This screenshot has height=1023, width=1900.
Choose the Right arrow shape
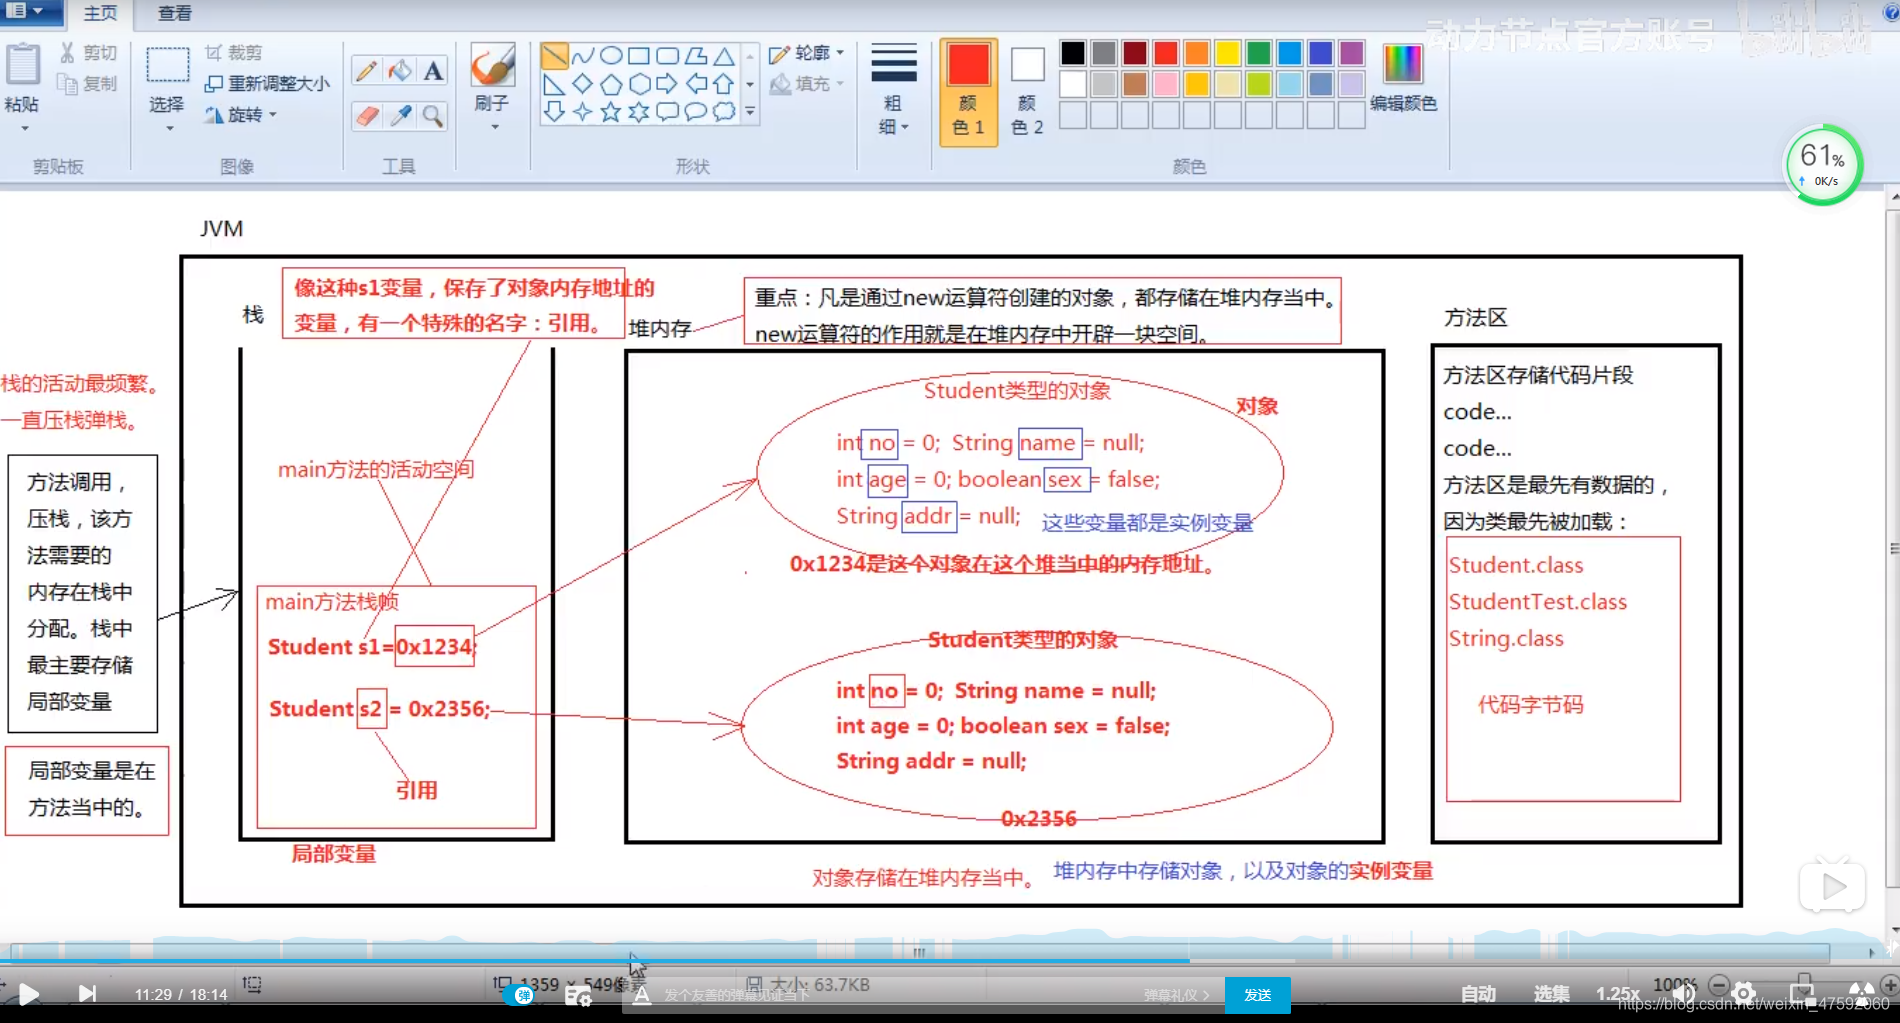coord(667,84)
